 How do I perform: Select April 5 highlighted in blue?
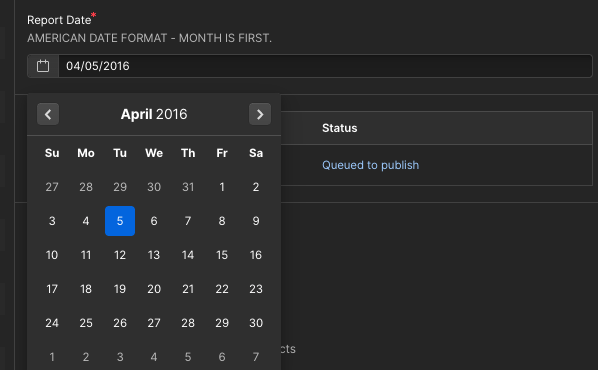coord(120,221)
